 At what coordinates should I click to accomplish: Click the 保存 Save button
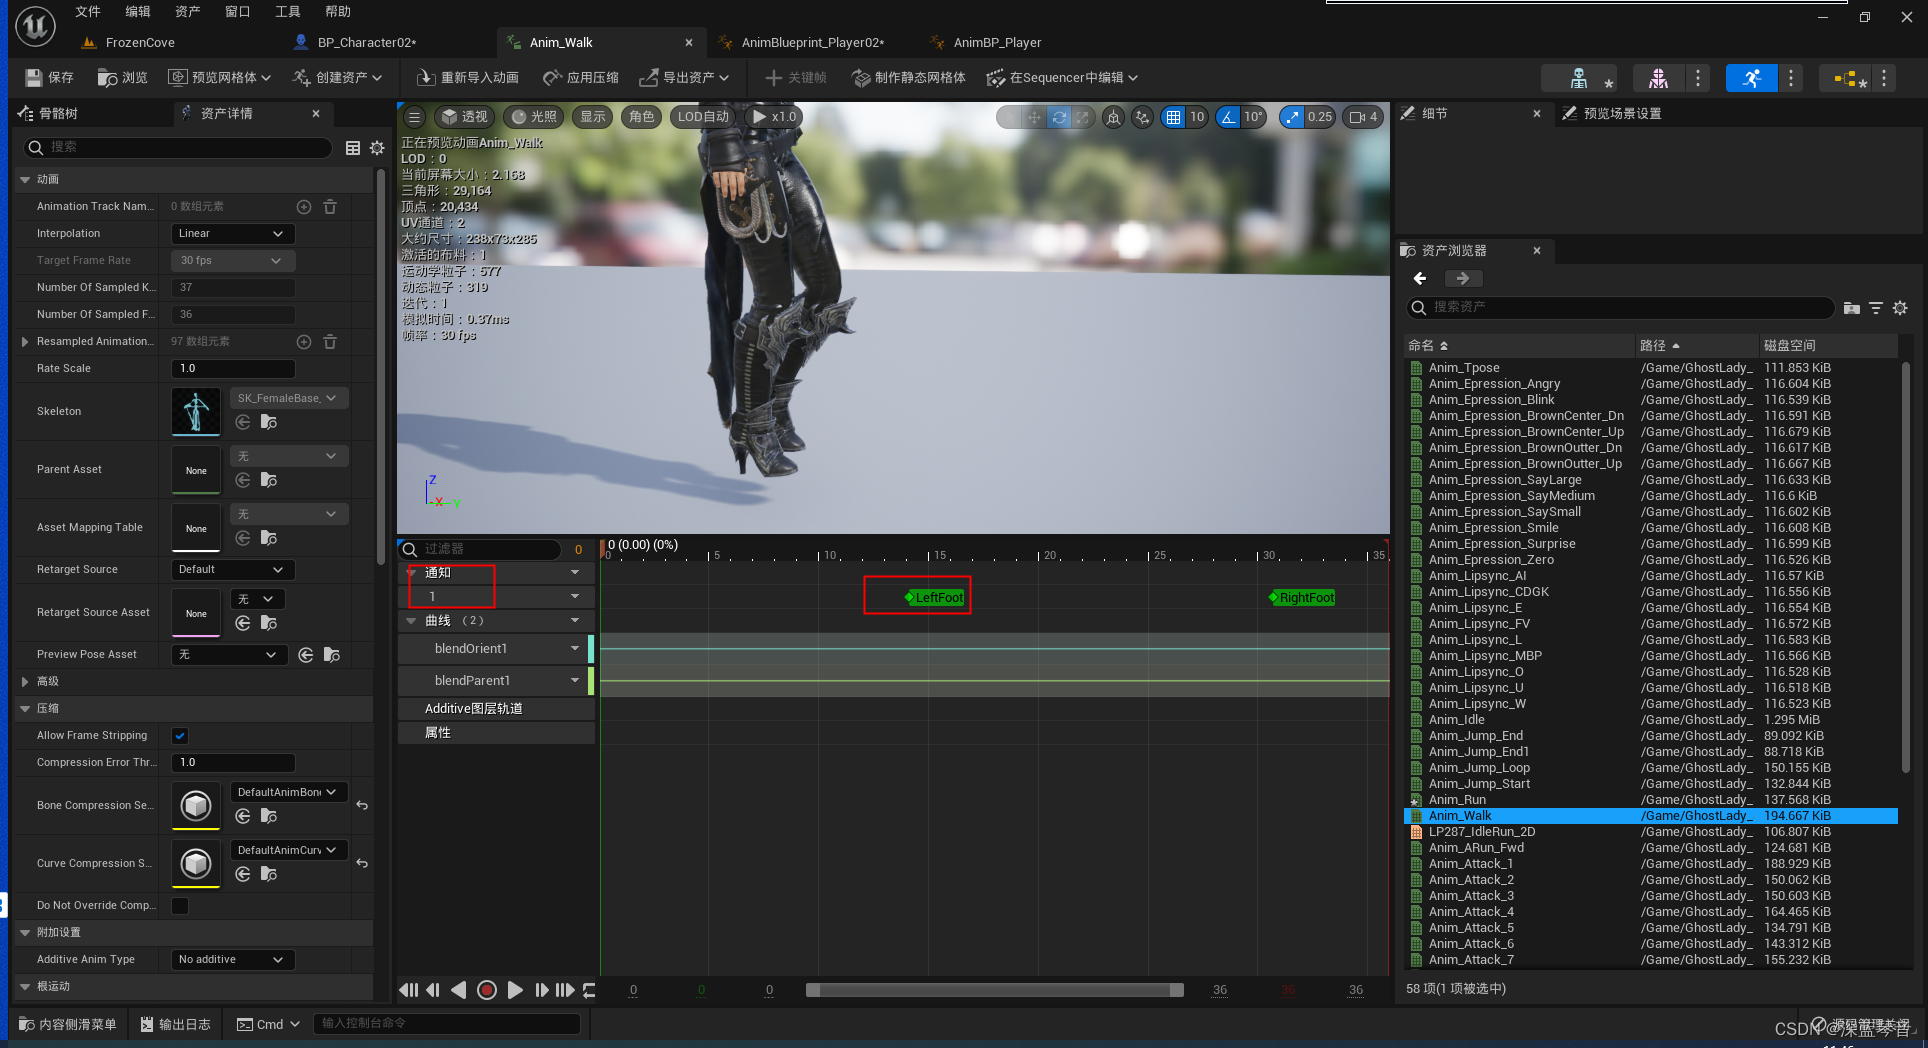coord(50,78)
